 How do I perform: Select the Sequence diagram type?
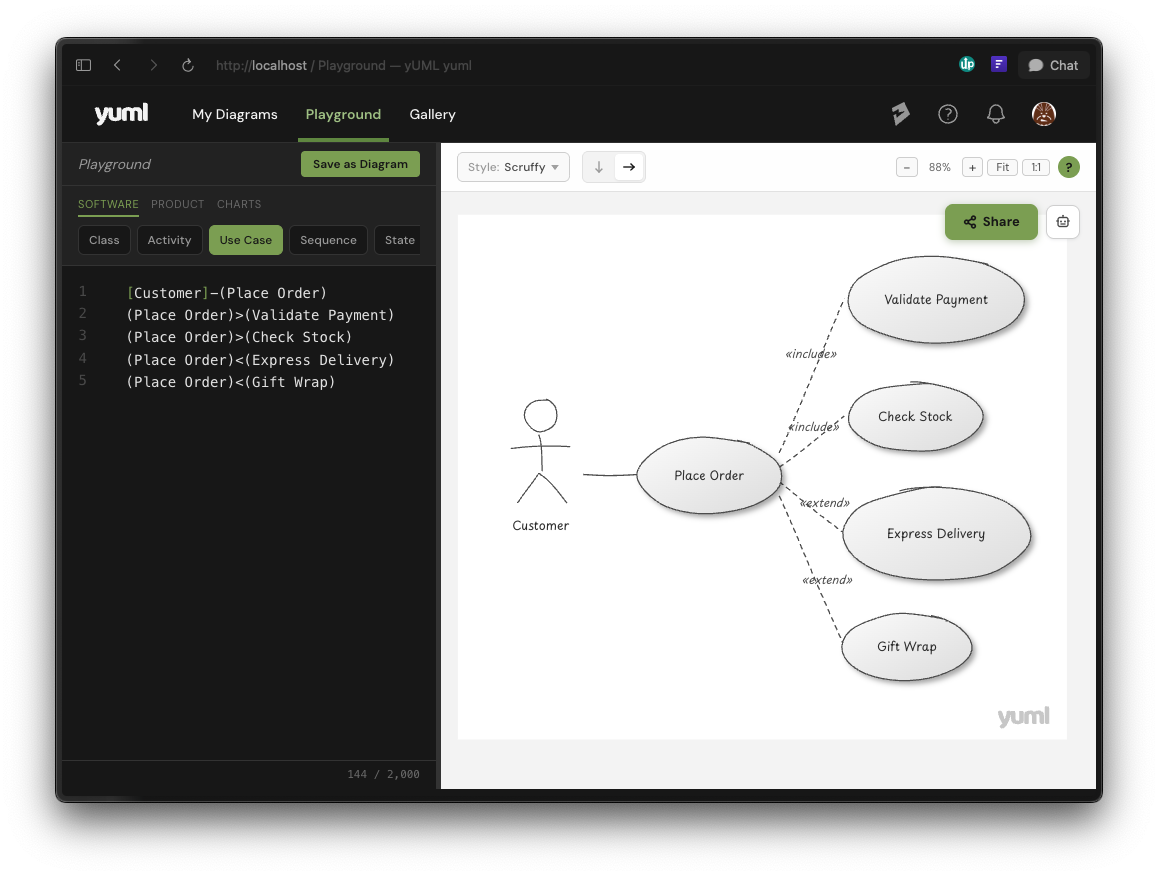click(328, 240)
